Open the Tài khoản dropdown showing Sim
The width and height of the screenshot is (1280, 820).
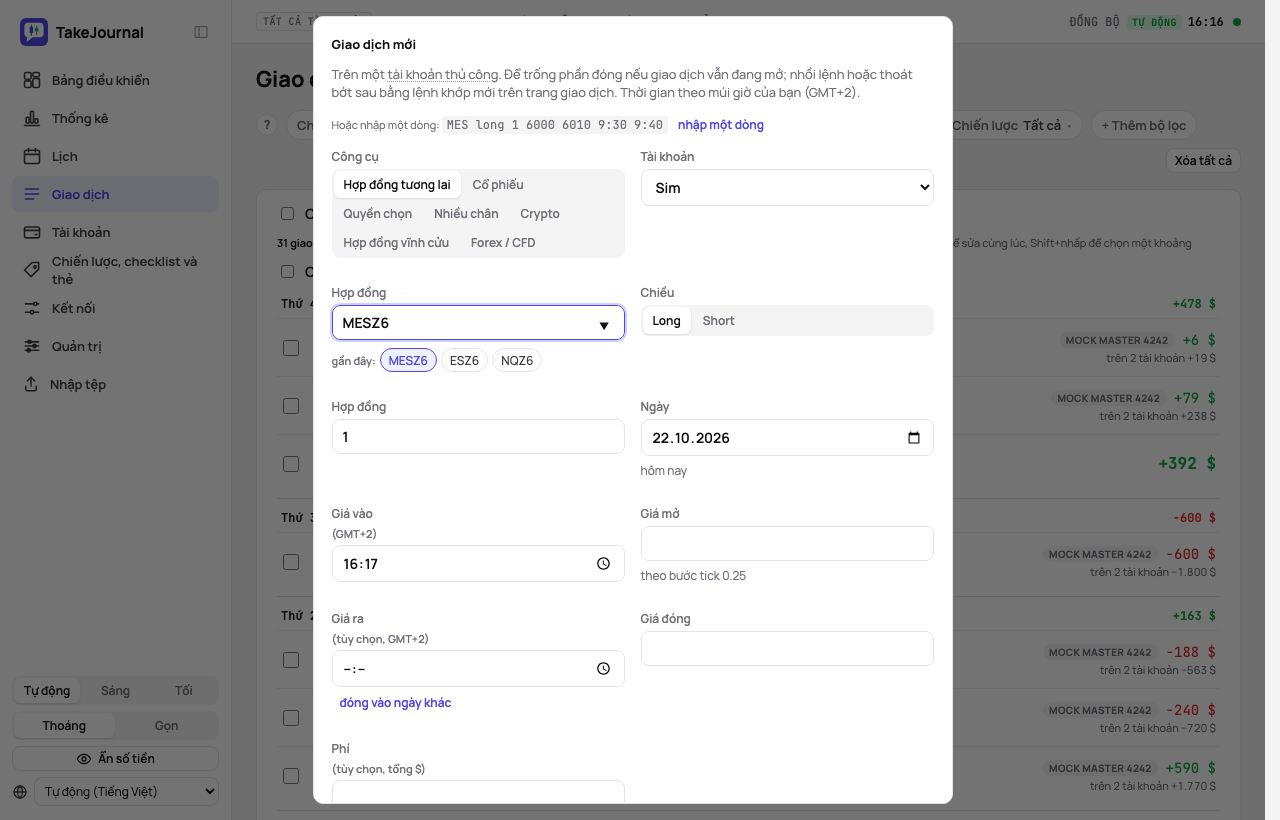(x=787, y=188)
